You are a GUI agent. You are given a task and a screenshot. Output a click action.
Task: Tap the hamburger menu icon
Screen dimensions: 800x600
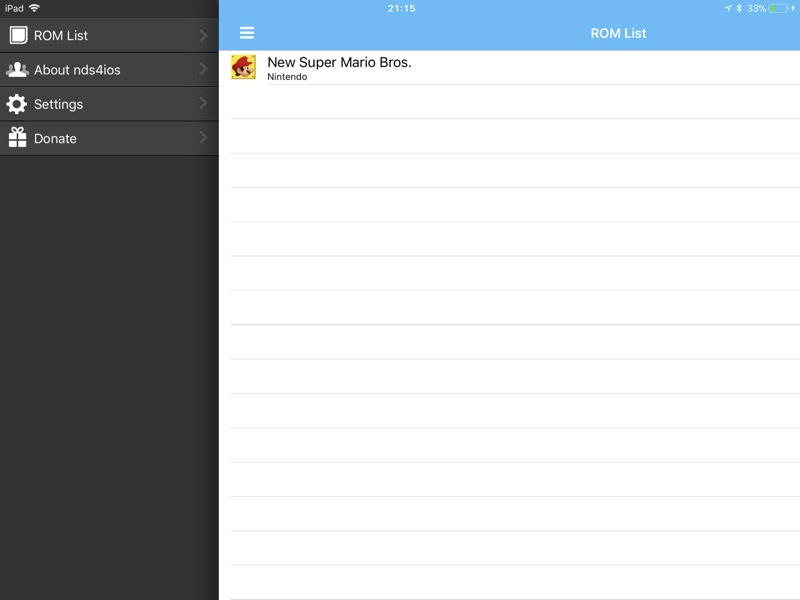point(247,33)
